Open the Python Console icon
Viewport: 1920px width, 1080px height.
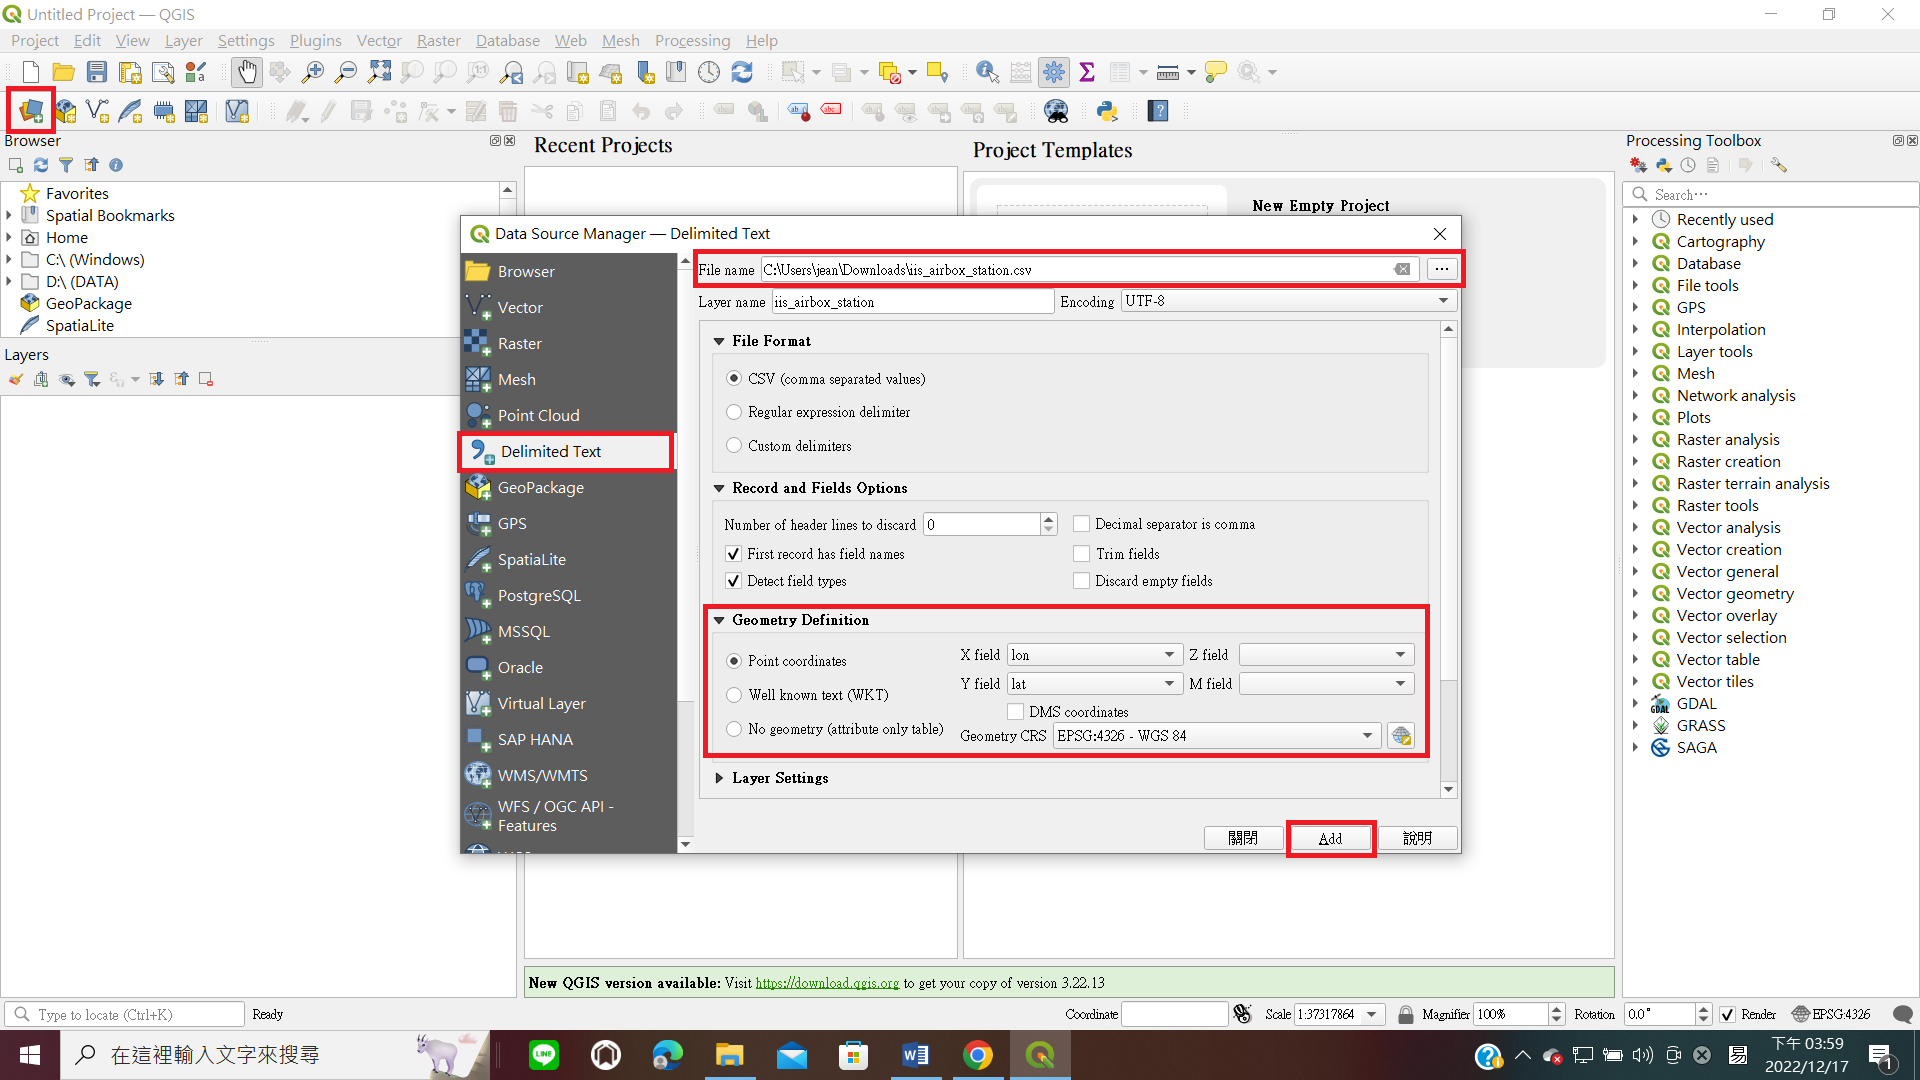click(1106, 111)
